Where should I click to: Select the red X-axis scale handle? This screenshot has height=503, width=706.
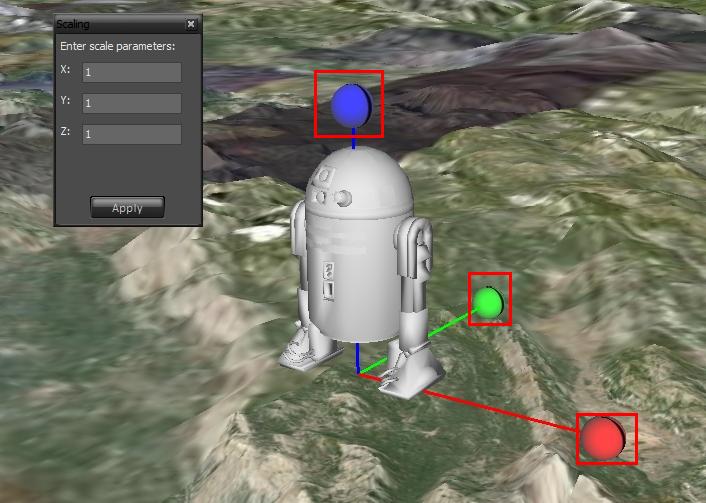(x=602, y=438)
